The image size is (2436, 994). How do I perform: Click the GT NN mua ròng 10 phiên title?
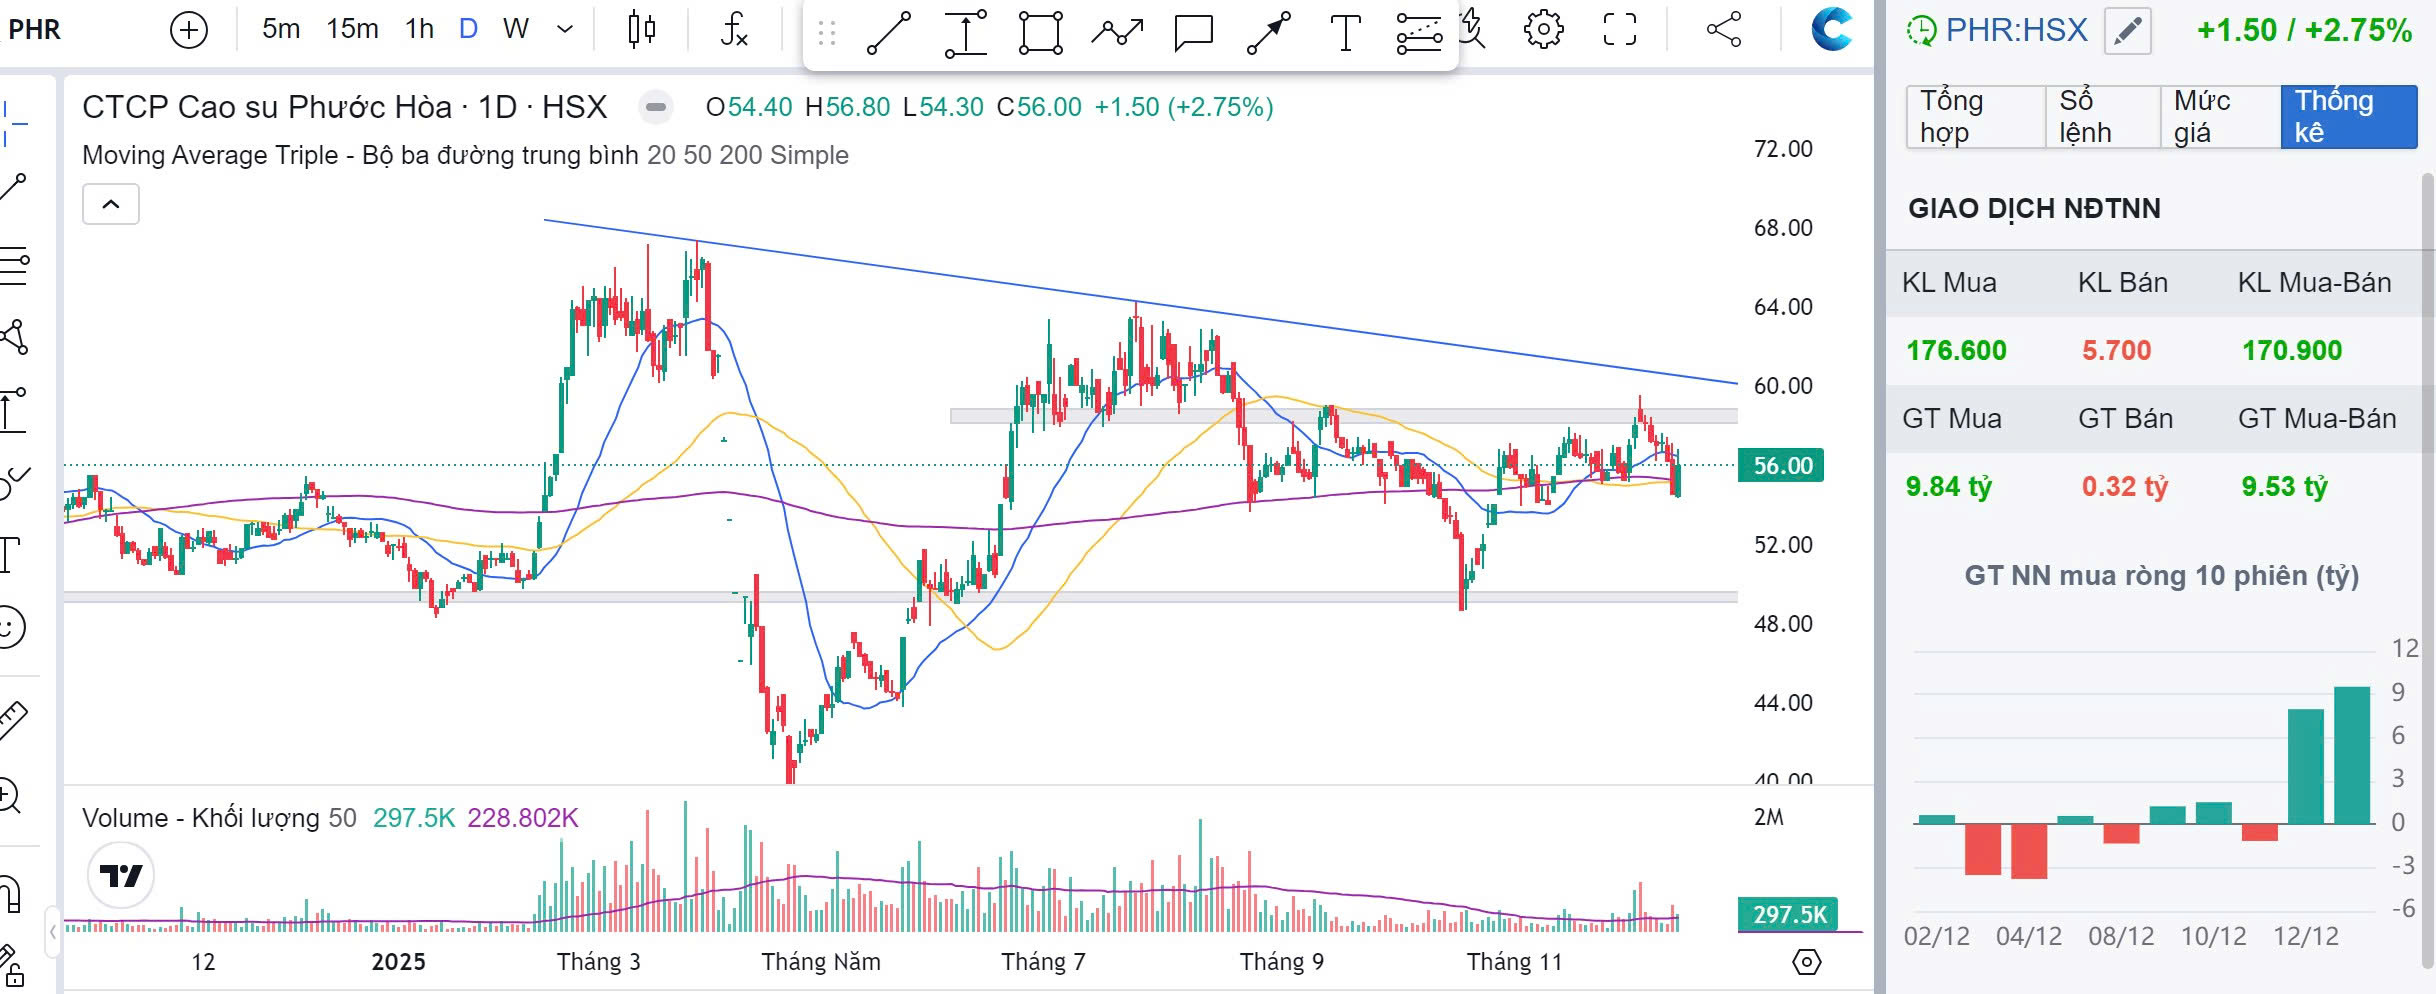point(2161,576)
